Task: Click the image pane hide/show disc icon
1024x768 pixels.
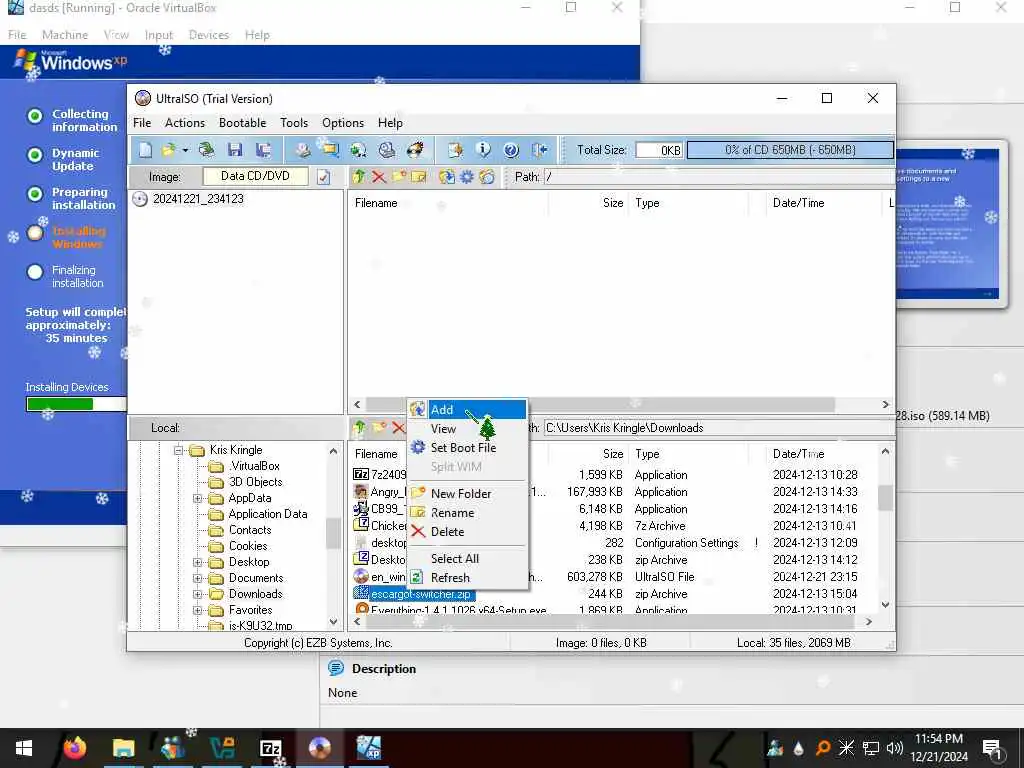Action: tap(487, 176)
